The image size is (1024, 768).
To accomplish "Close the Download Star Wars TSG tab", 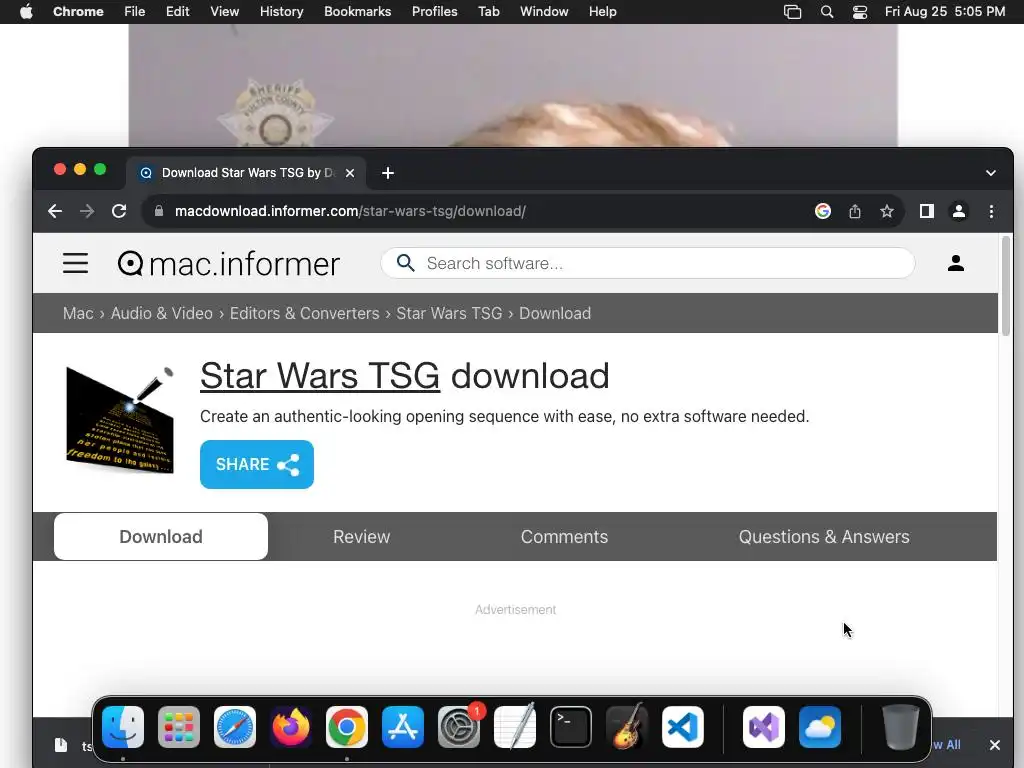I will point(350,173).
